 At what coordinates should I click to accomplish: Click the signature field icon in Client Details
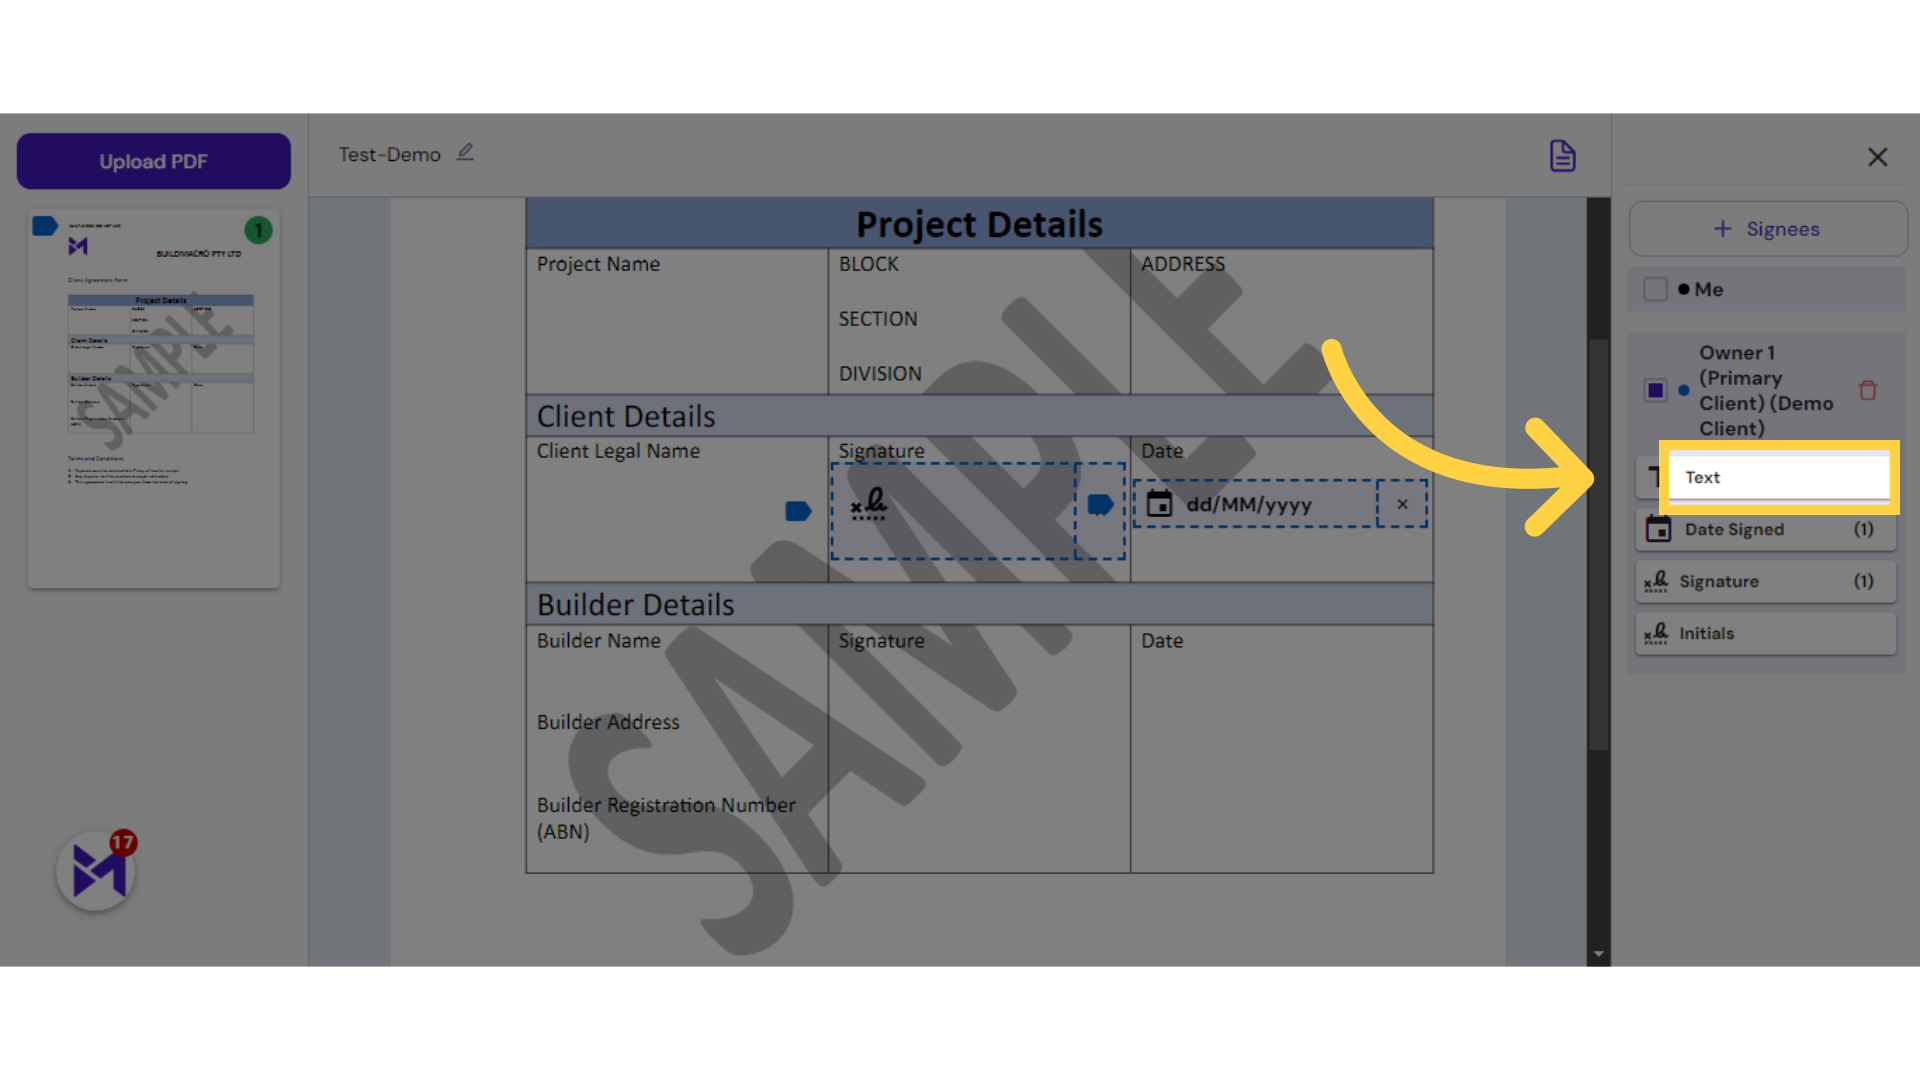tap(869, 505)
